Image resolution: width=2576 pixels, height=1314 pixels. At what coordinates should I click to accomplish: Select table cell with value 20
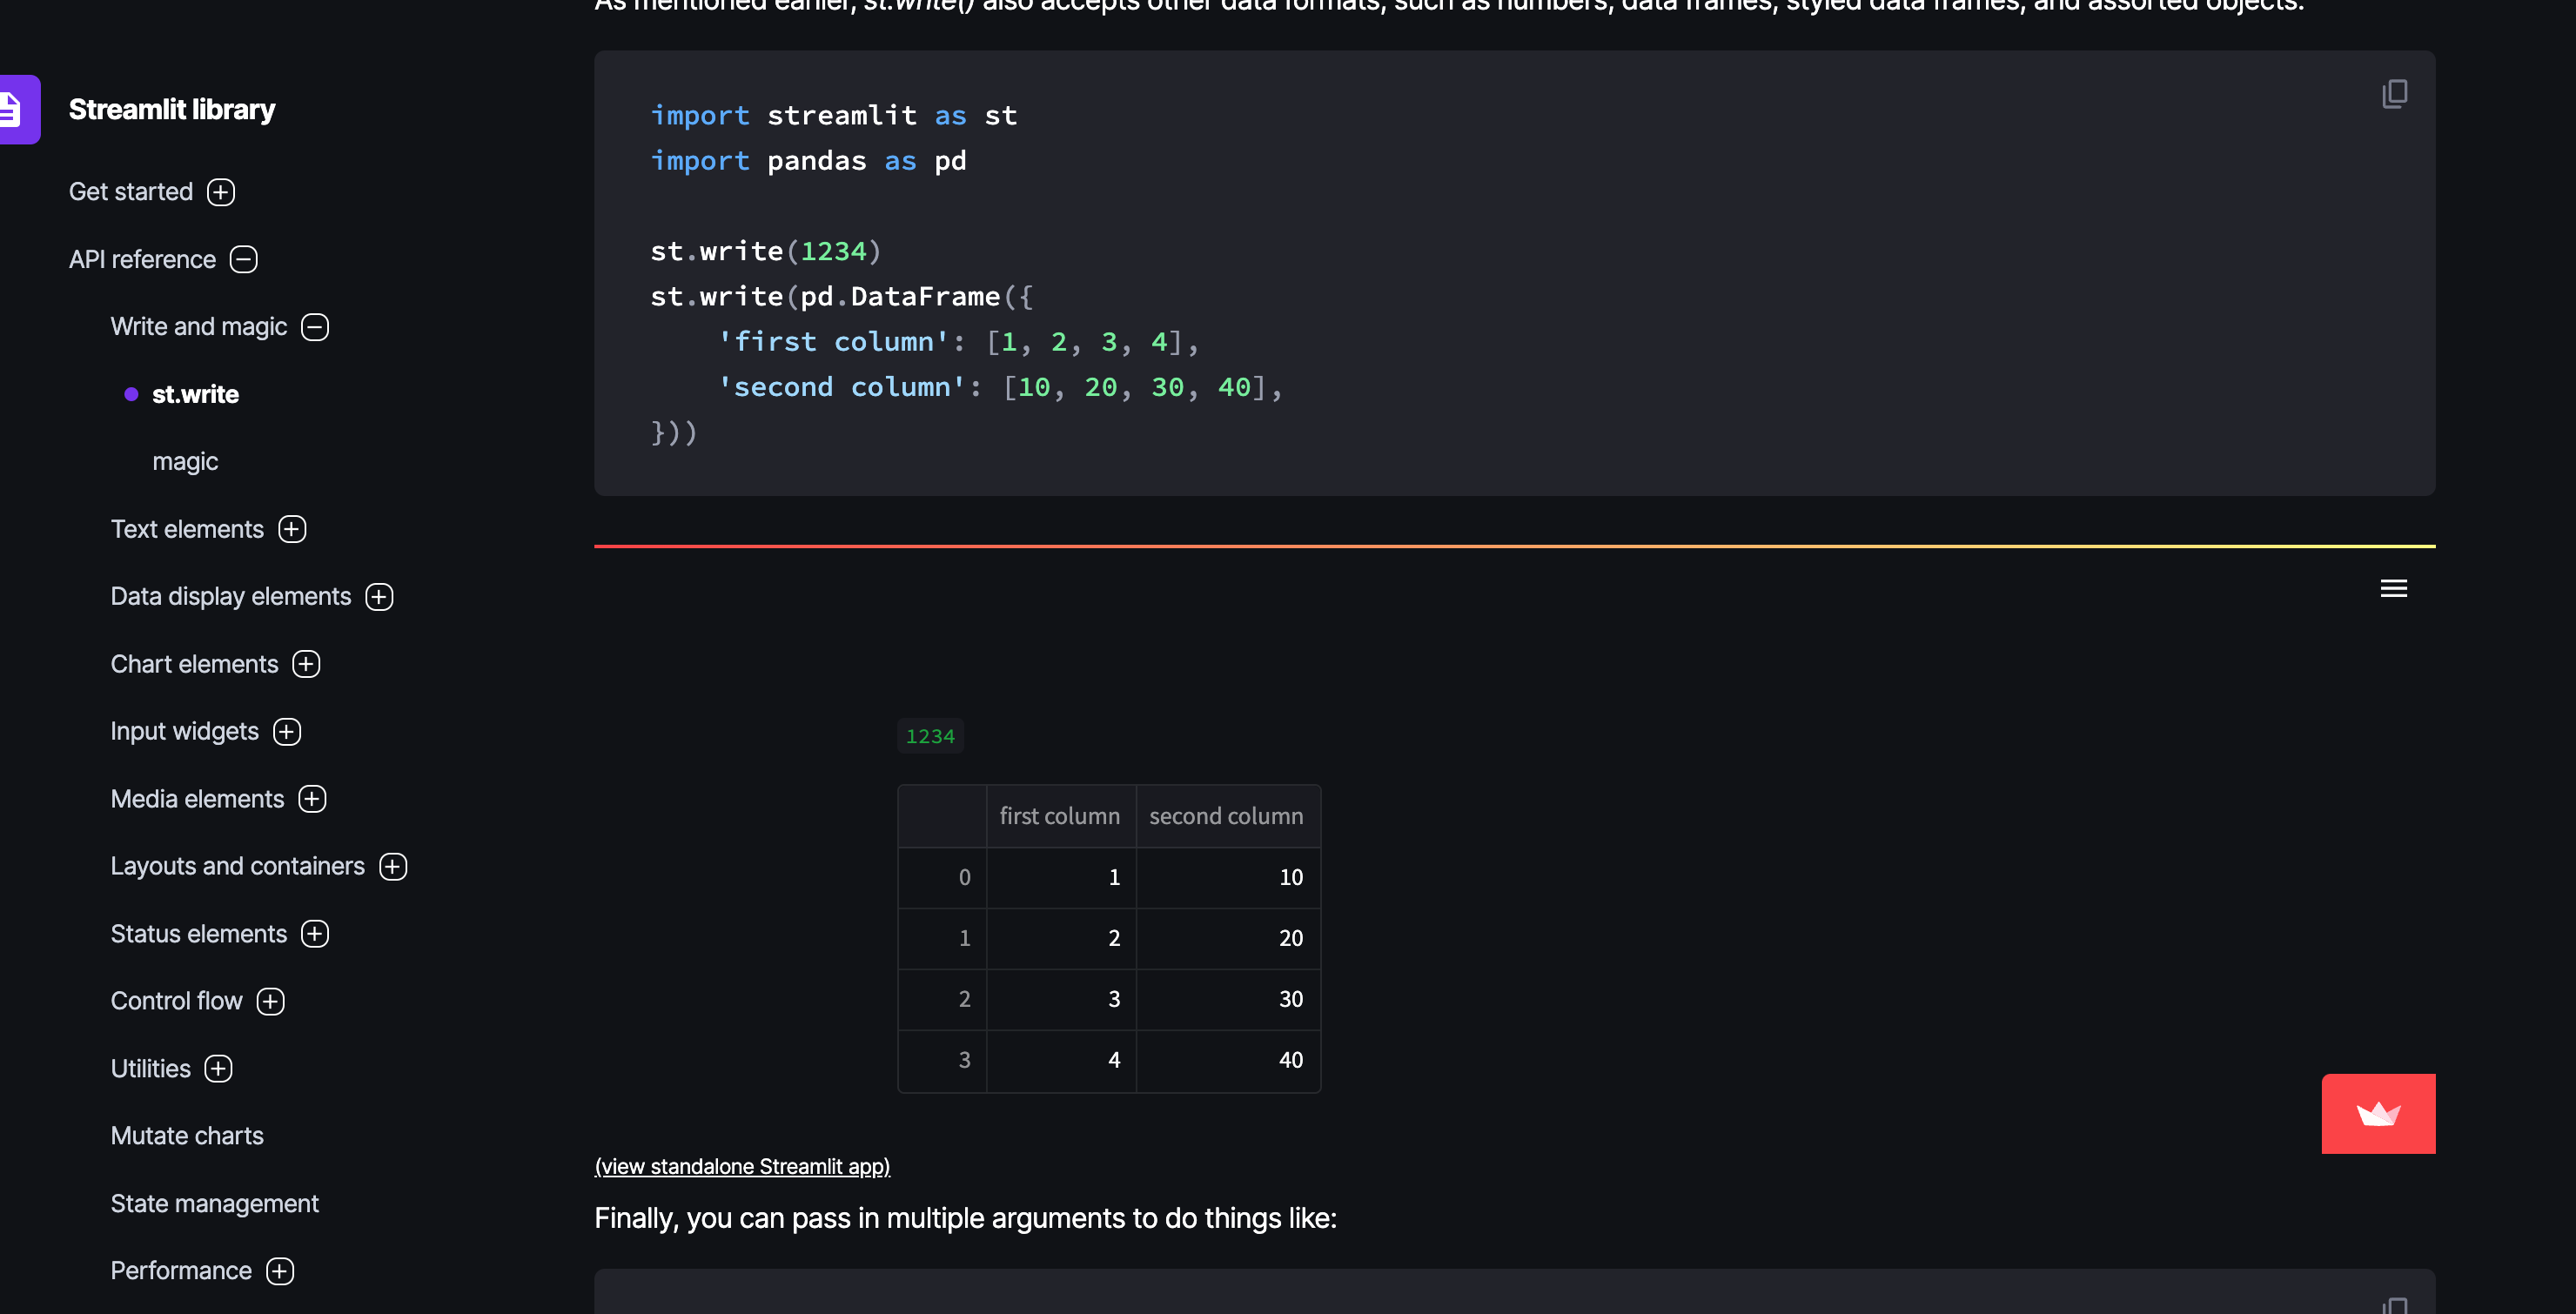tap(1228, 938)
